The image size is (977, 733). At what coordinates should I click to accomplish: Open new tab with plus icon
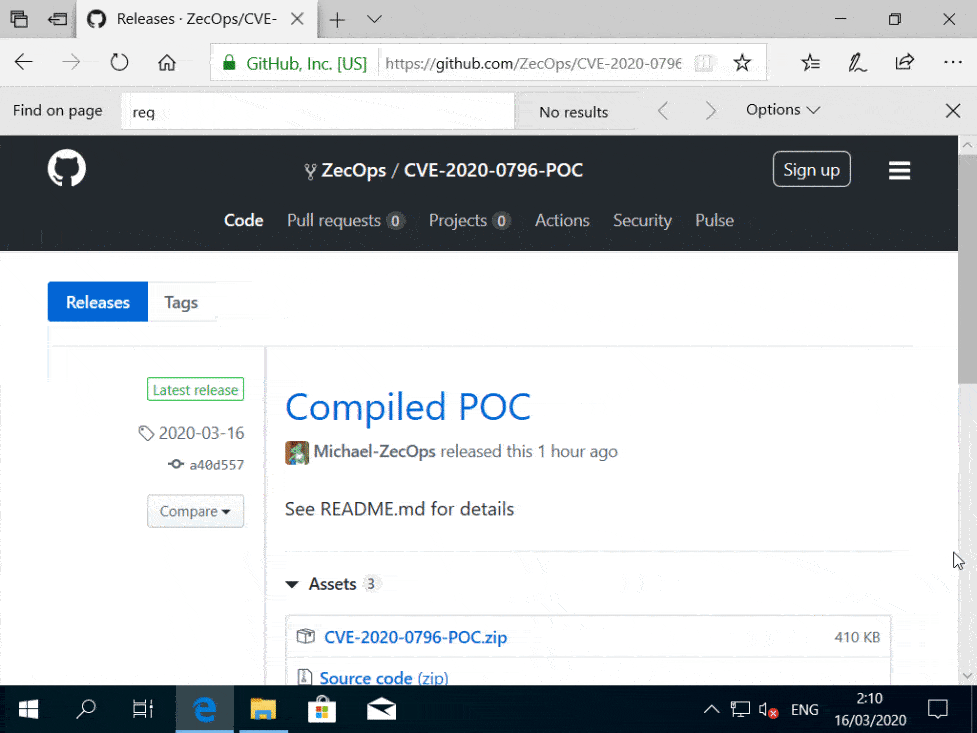337,19
